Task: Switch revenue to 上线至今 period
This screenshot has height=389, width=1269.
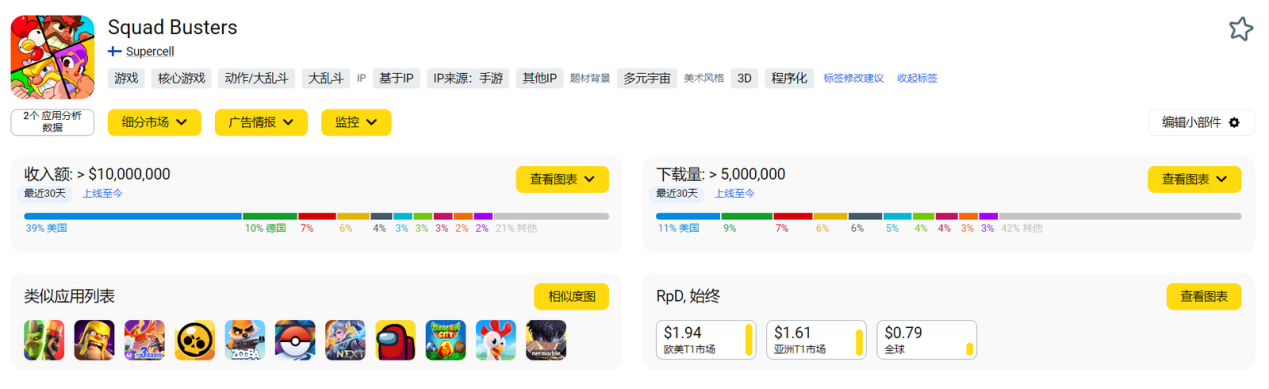Action: tap(102, 193)
